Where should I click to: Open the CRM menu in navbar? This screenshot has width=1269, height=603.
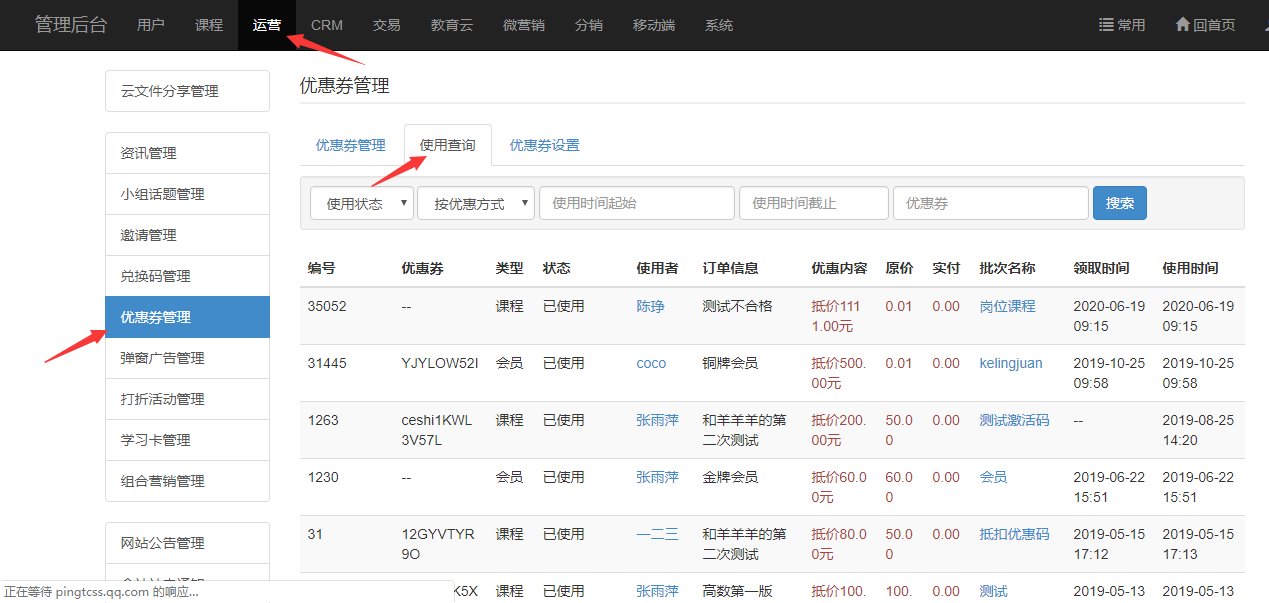pos(326,25)
